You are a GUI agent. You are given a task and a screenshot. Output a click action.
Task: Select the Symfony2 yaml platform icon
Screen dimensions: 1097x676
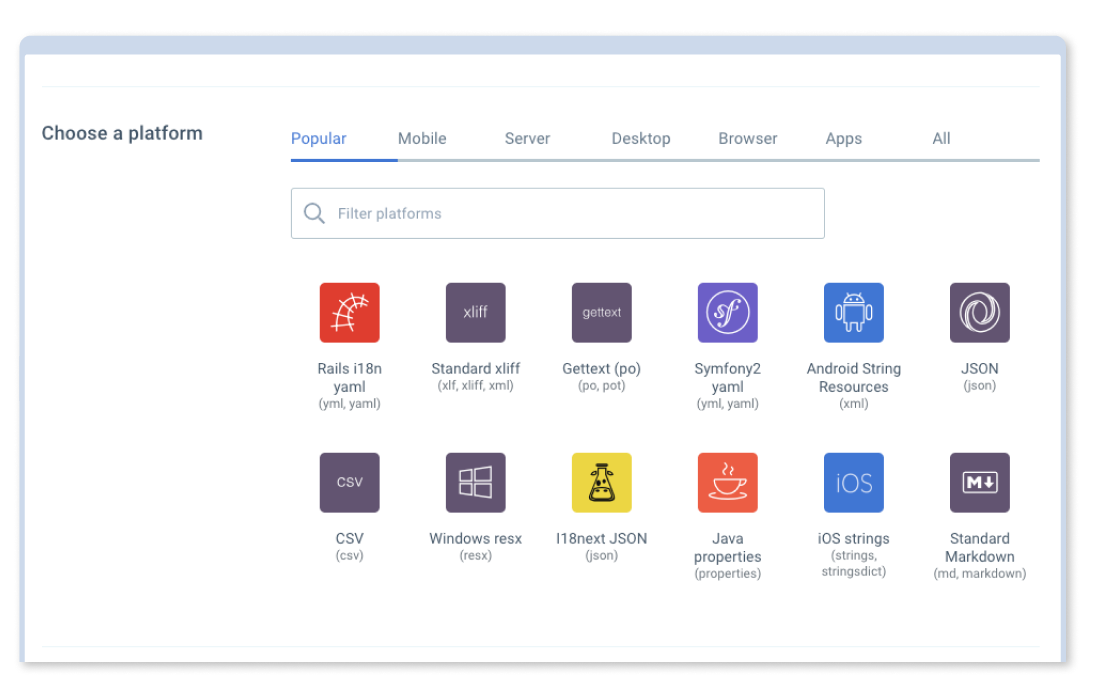[x=728, y=313]
